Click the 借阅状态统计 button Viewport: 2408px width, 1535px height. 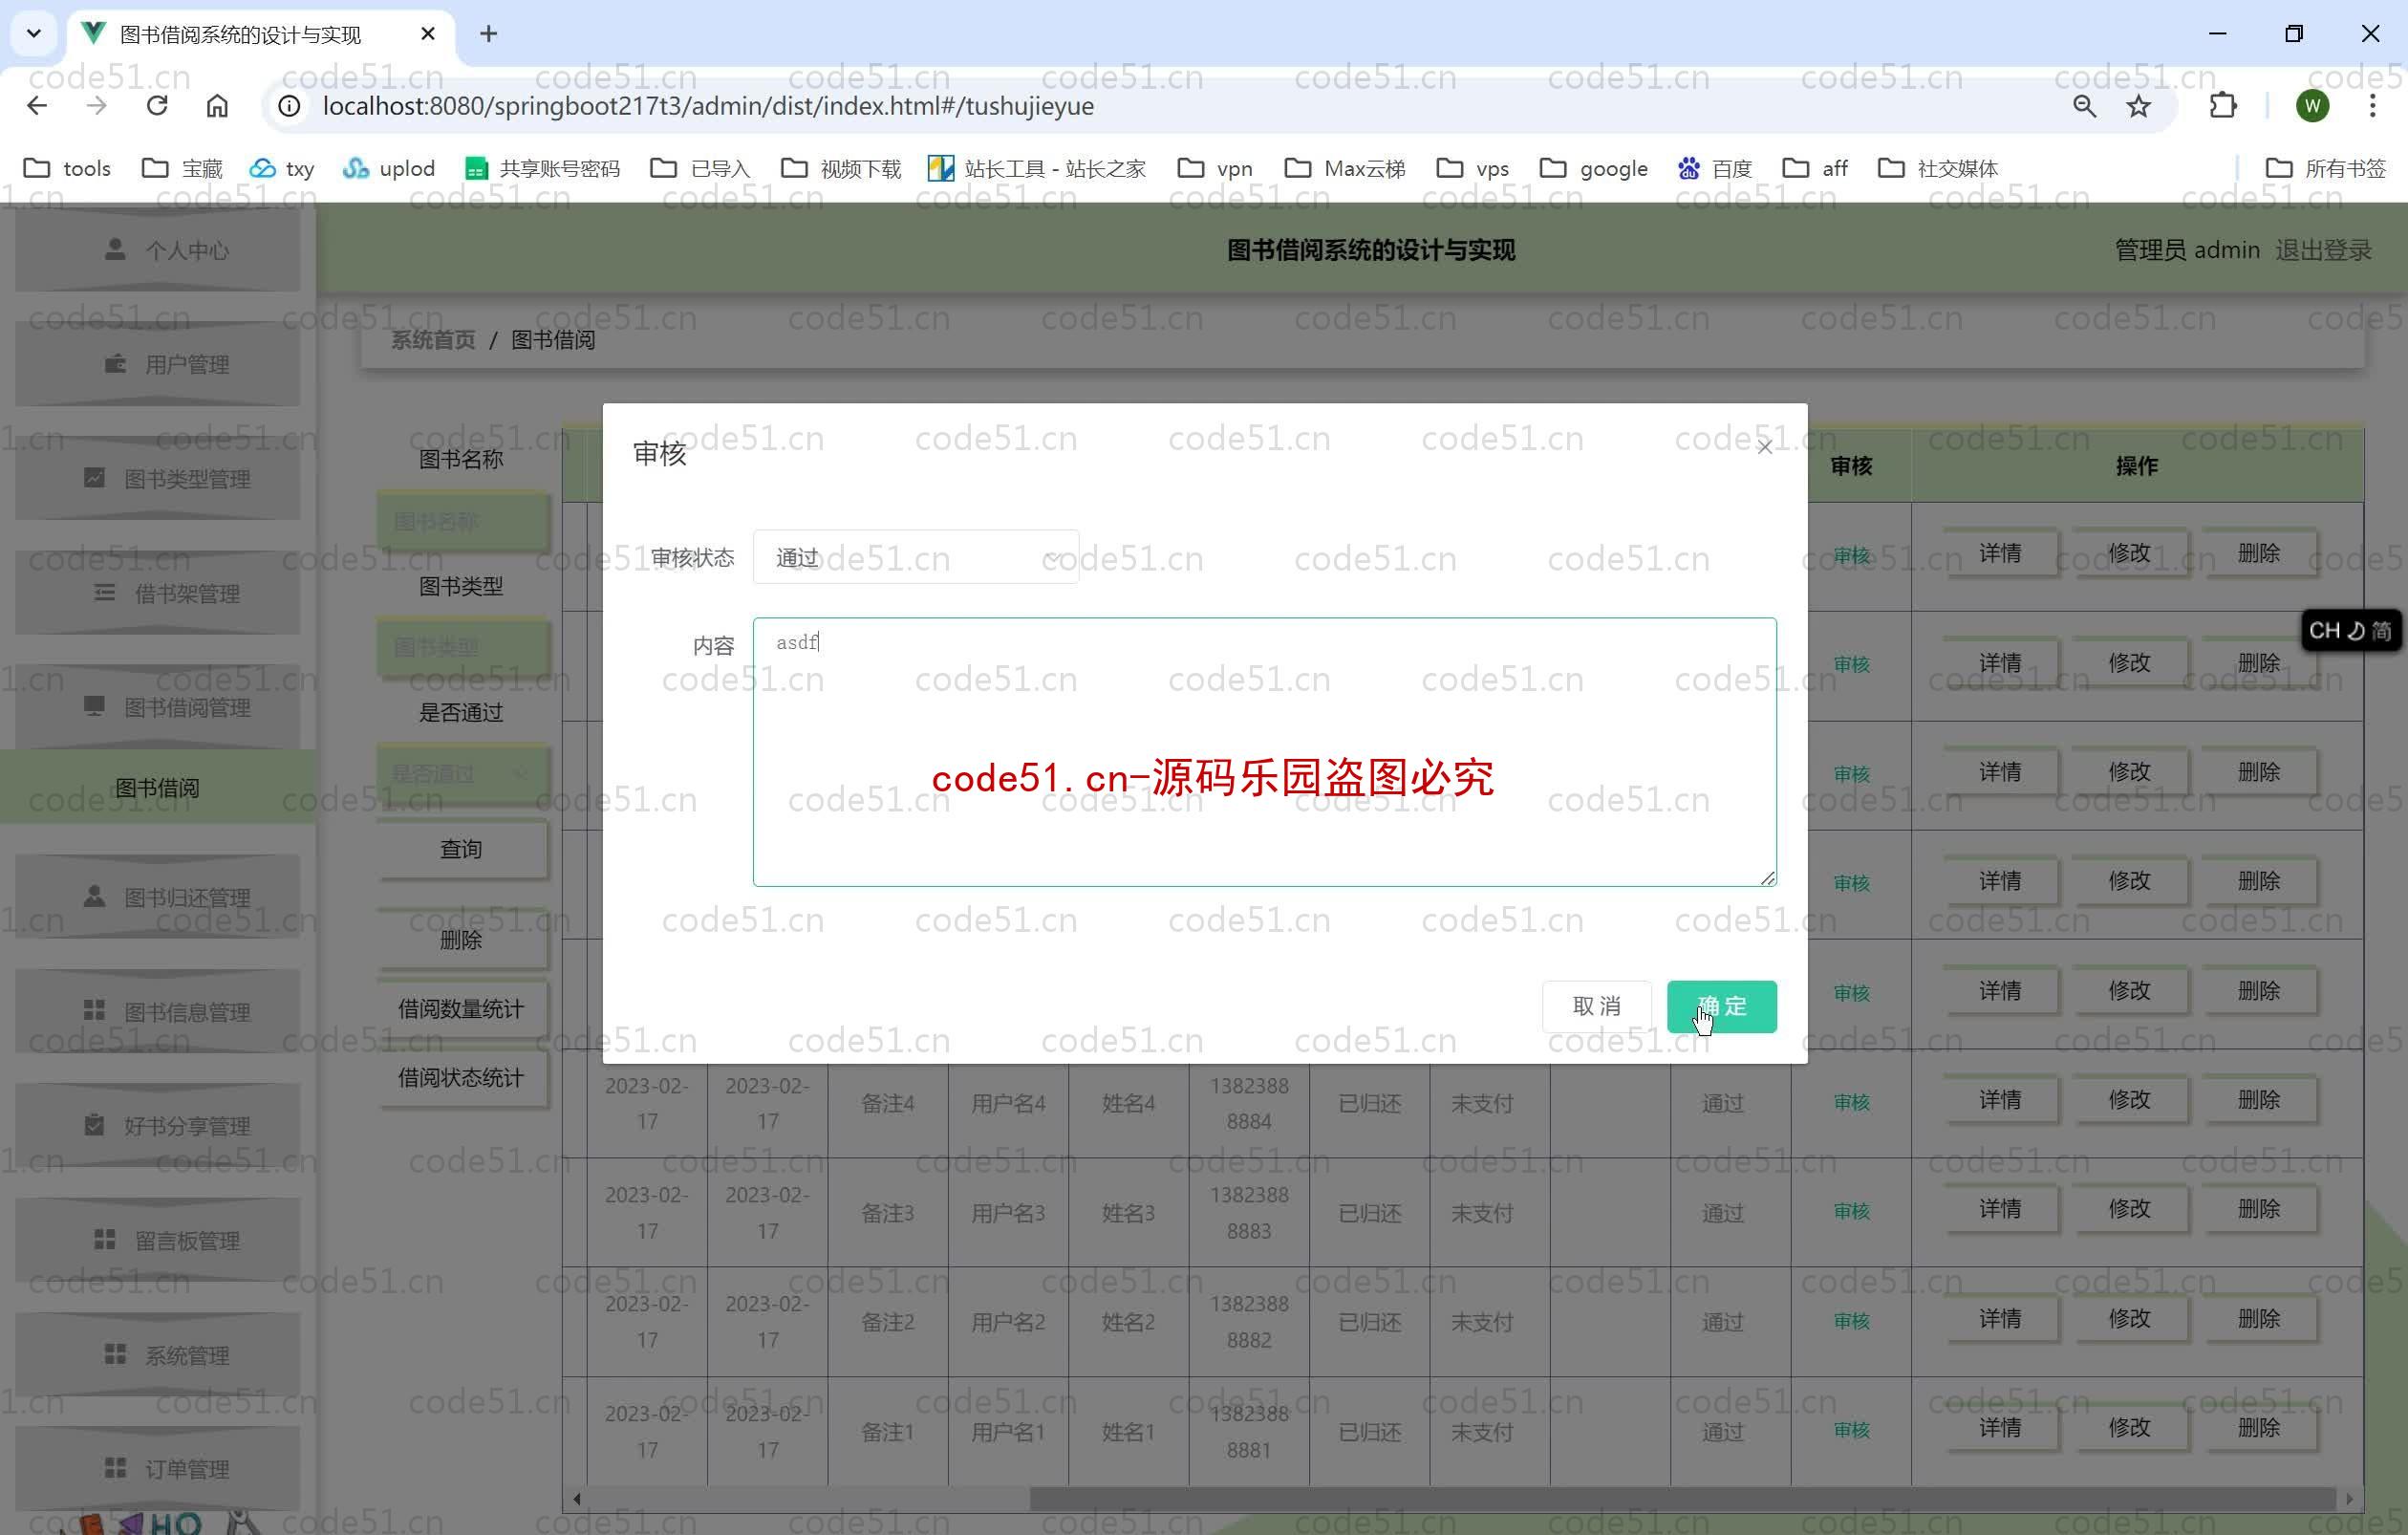click(x=461, y=1078)
